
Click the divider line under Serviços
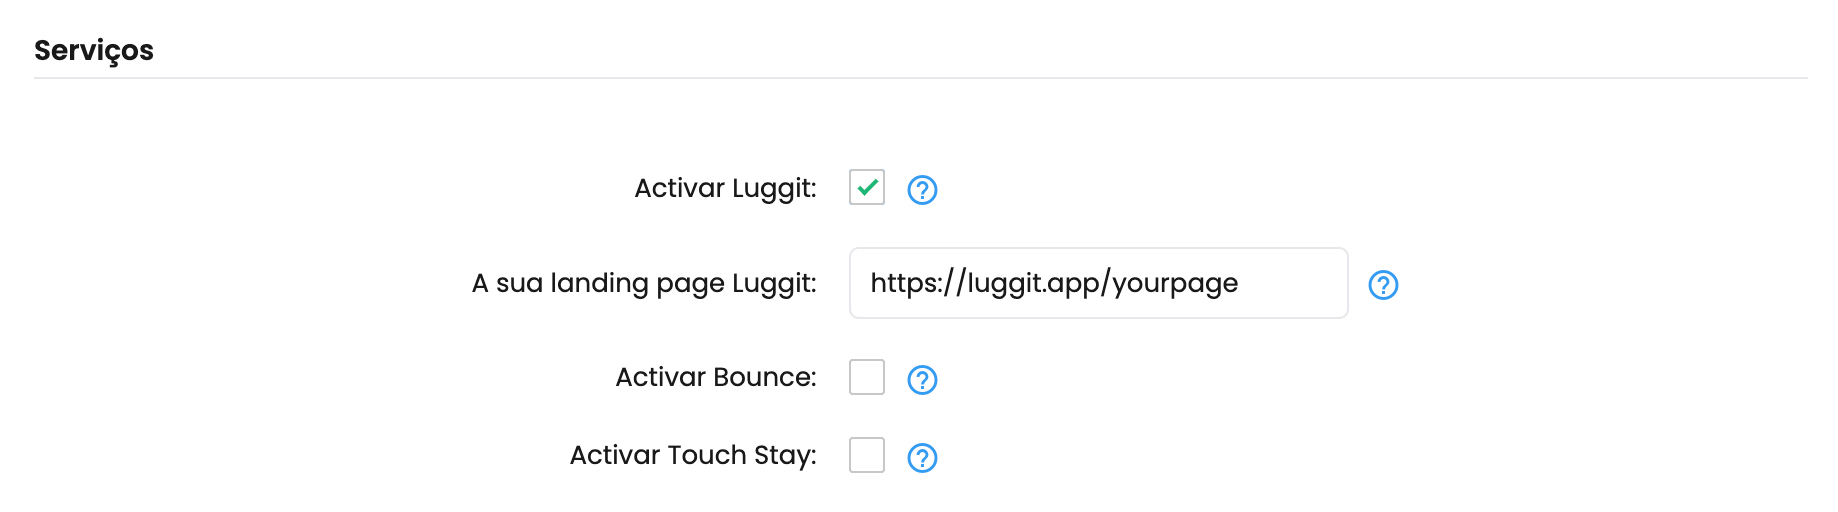(920, 78)
